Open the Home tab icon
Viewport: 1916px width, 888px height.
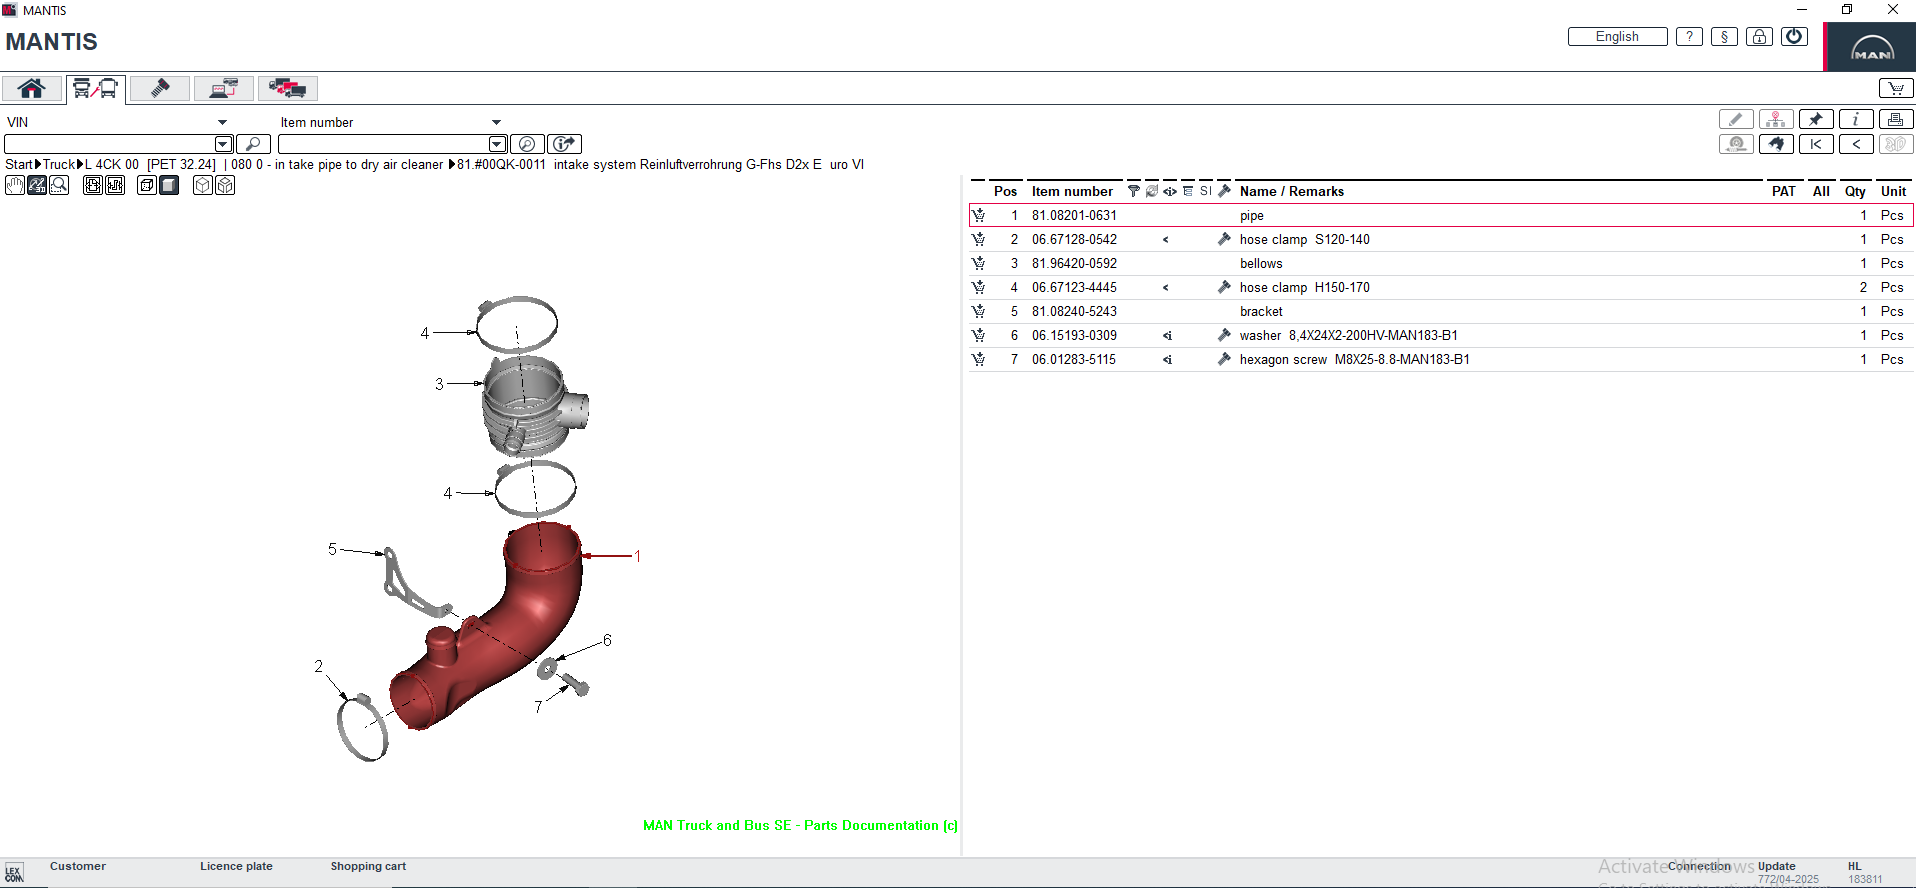[x=32, y=88]
